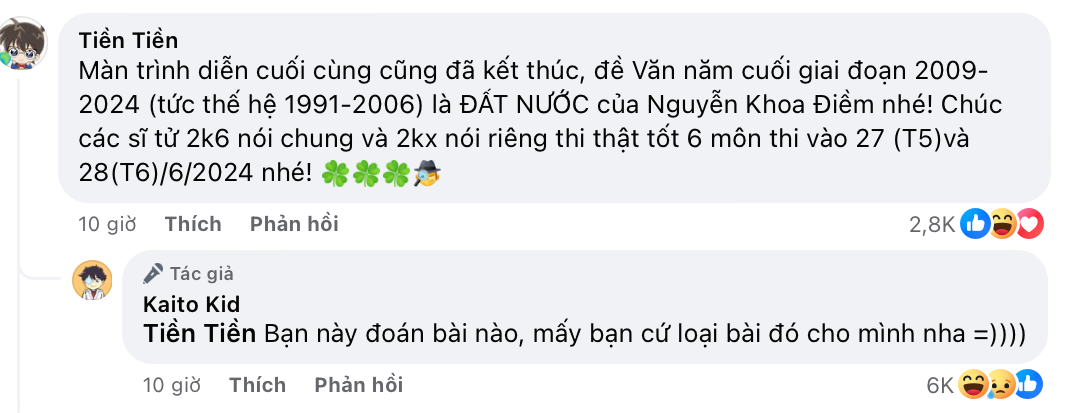The image size is (1066, 413).
Task: Show the 6K reactions list
Action: [941, 386]
